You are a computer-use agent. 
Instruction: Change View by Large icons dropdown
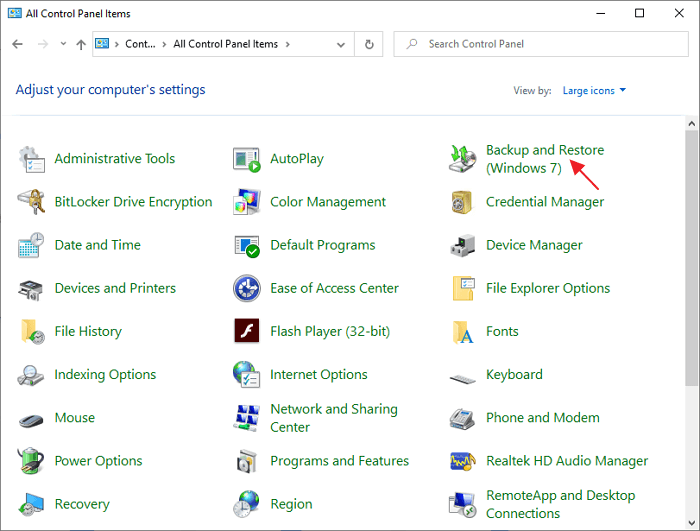[594, 91]
